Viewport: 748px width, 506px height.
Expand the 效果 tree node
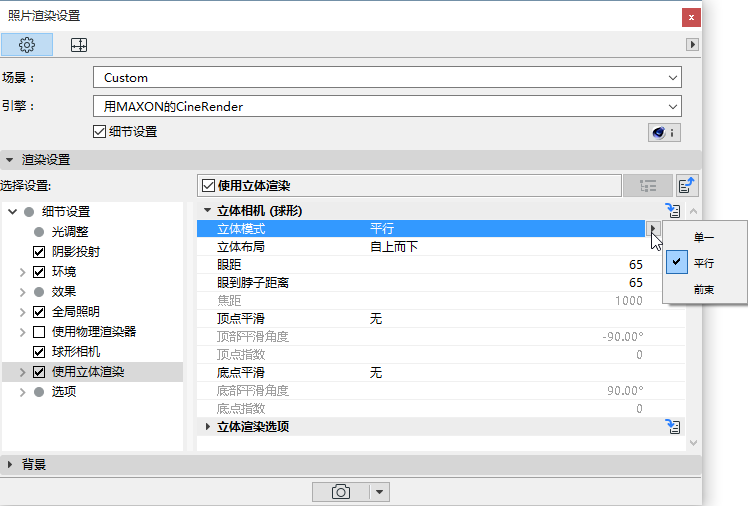22,292
